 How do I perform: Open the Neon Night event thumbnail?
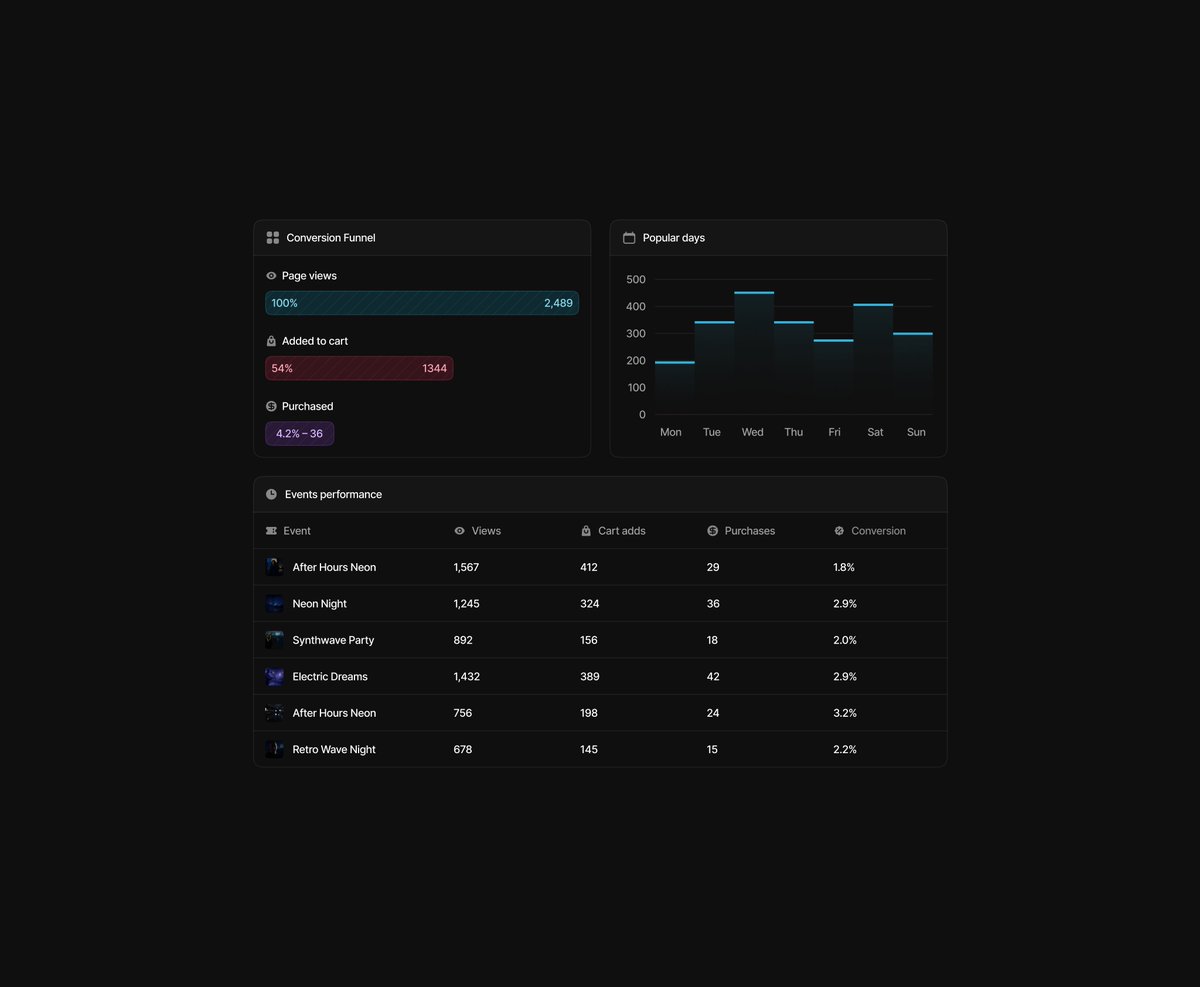pyautogui.click(x=274, y=604)
